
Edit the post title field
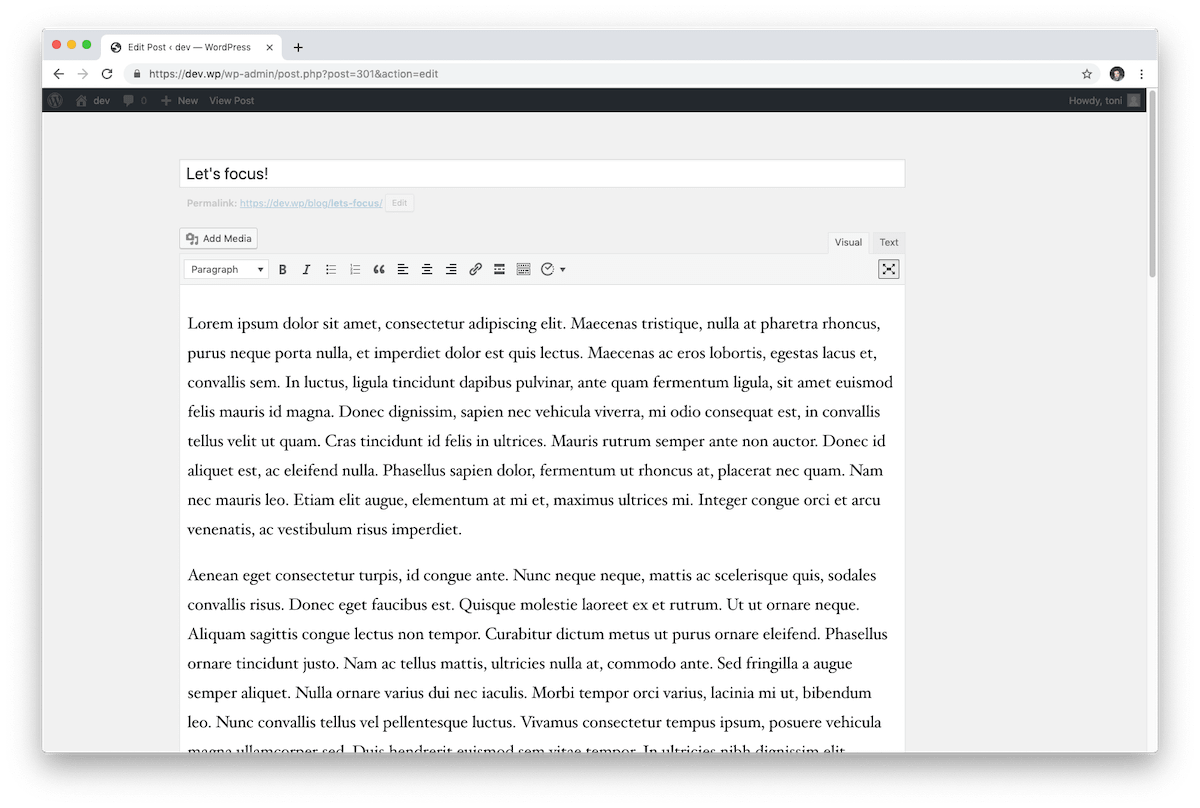[540, 172]
